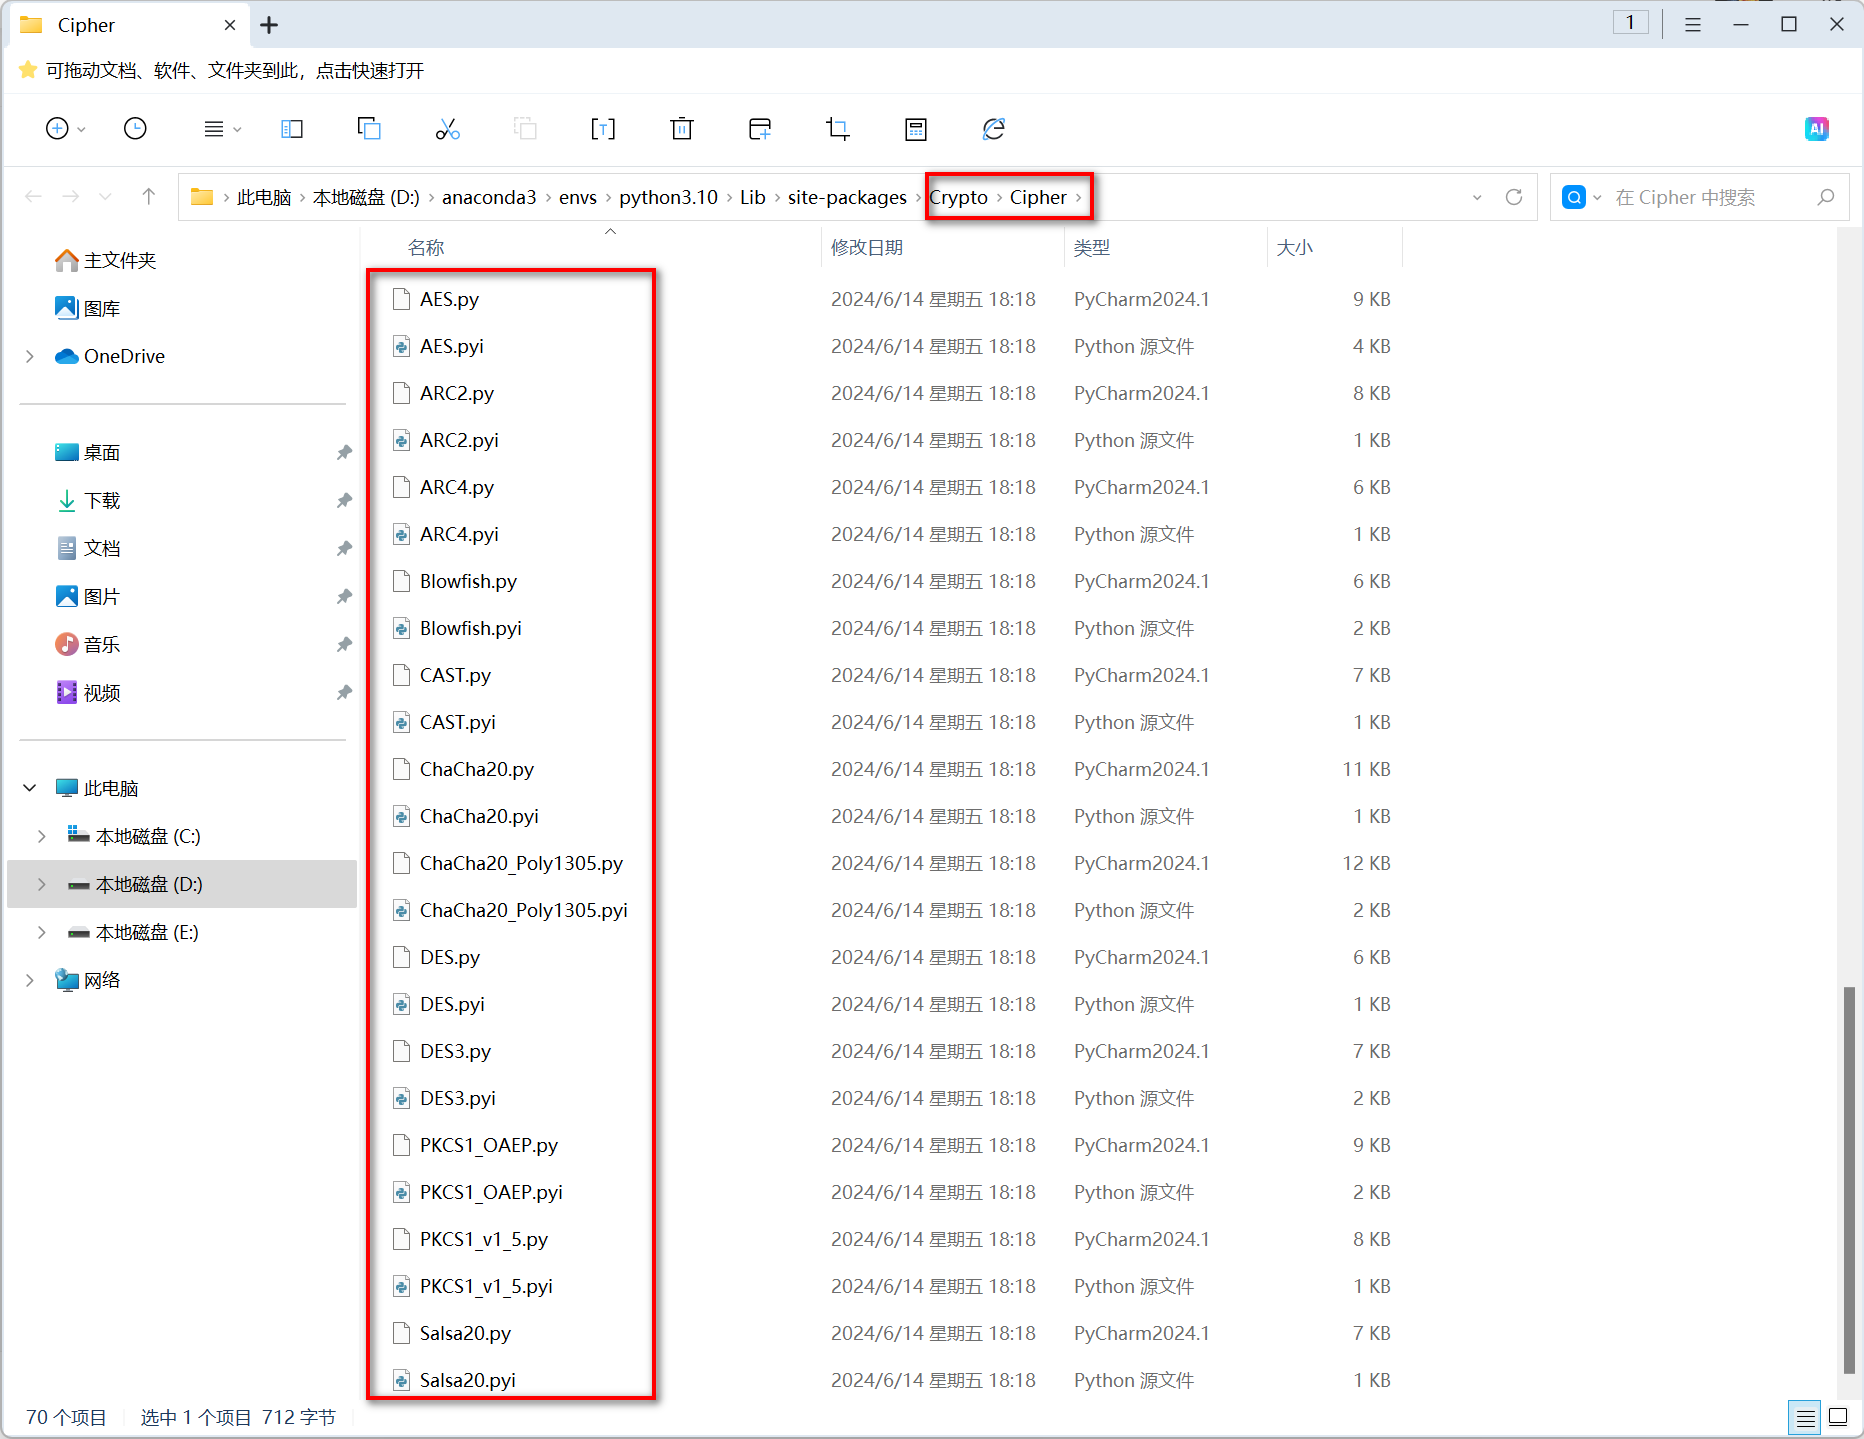Toggle the preview pane

[x=291, y=128]
